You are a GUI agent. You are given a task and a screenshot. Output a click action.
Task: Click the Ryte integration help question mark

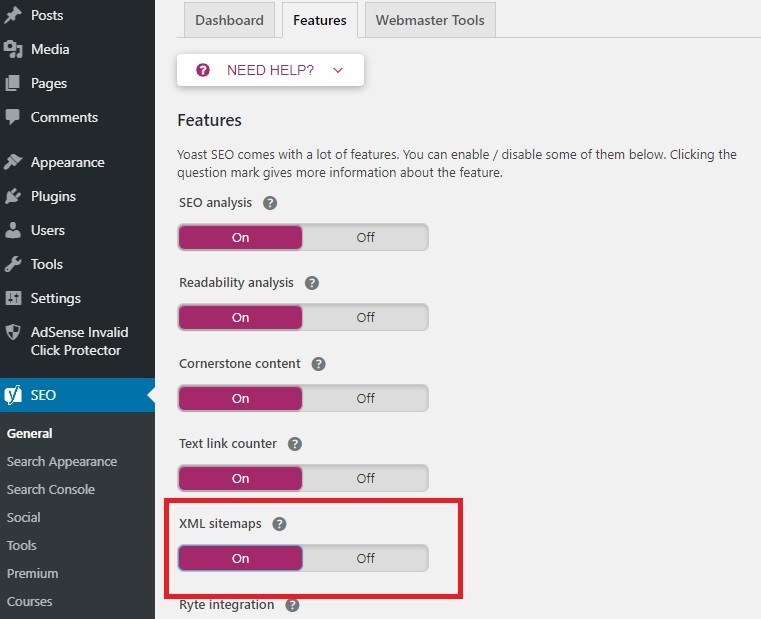point(292,605)
